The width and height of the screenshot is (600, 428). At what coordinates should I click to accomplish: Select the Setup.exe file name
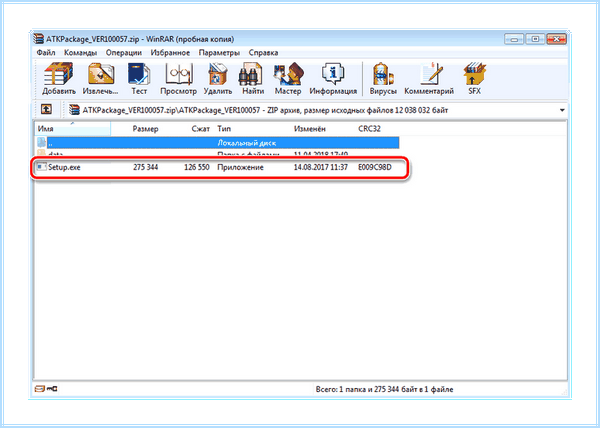coord(64,167)
